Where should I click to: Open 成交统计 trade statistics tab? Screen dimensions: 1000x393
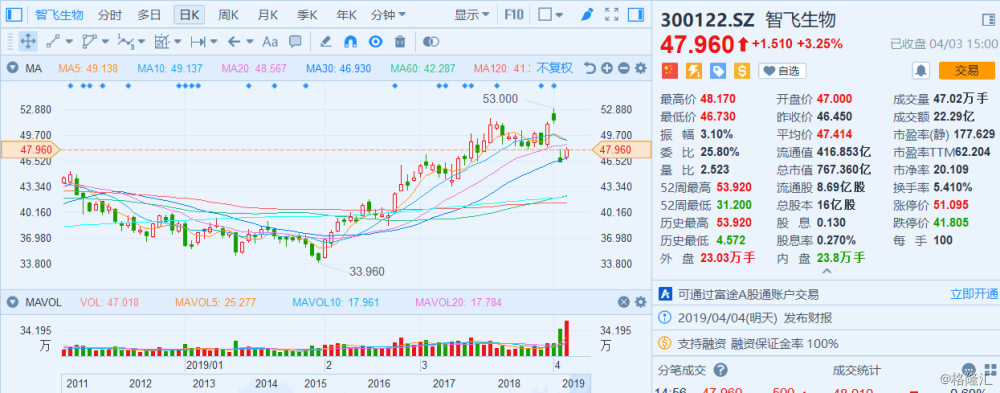pos(857,370)
